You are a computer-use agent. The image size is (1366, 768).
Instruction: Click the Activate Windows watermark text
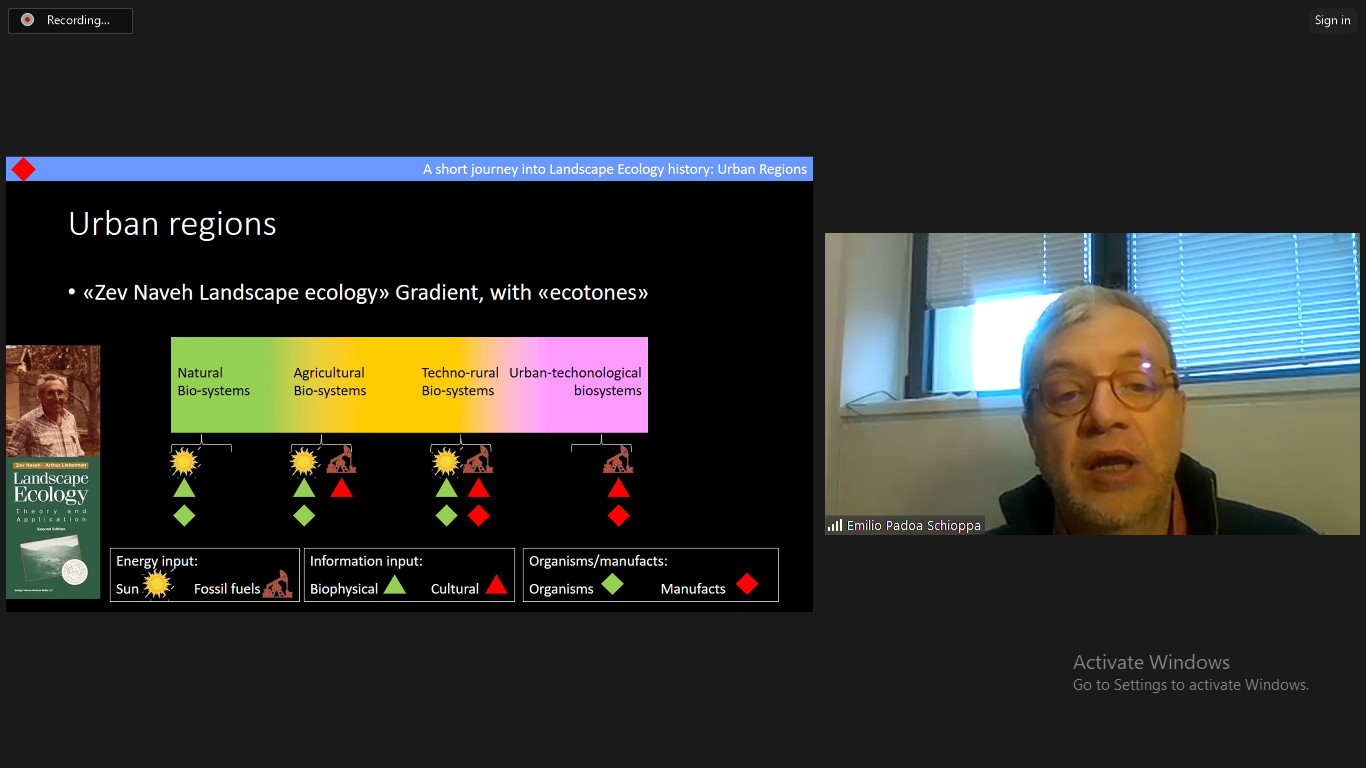(x=1151, y=662)
